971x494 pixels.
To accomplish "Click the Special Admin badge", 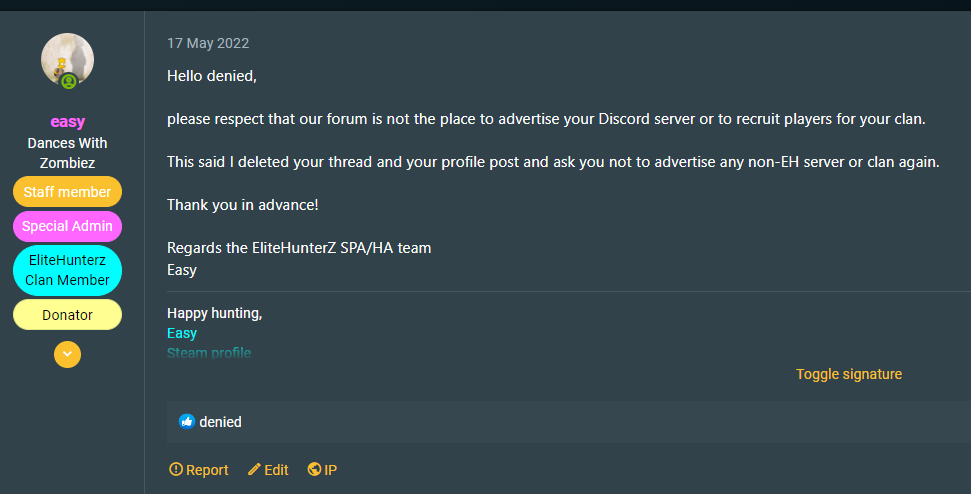I will point(67,226).
